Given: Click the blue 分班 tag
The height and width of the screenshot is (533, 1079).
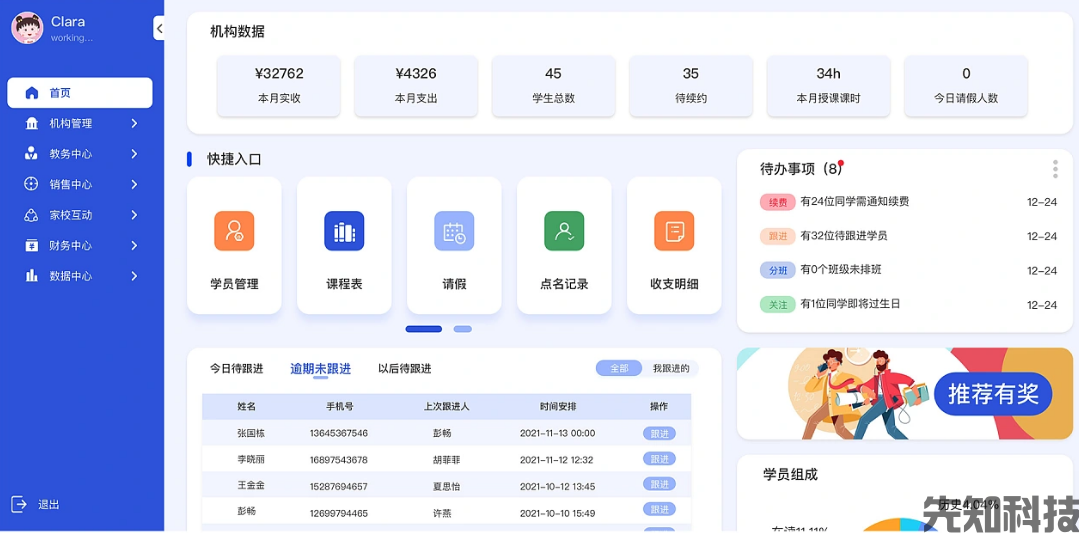Looking at the screenshot, I should pyautogui.click(x=778, y=270).
